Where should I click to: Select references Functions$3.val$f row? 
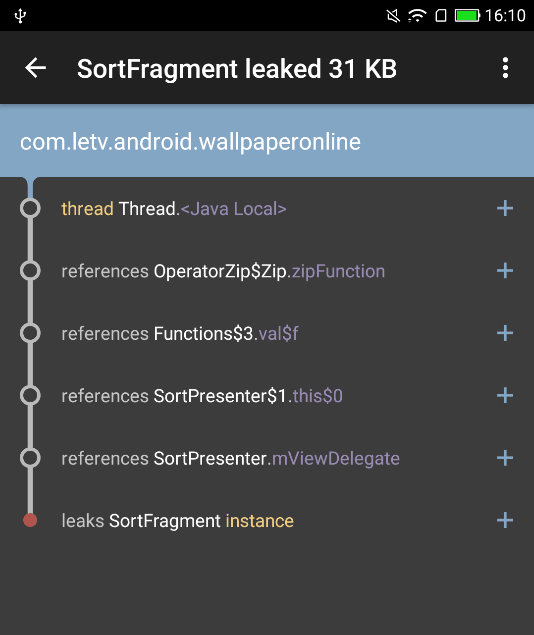pyautogui.click(x=267, y=333)
